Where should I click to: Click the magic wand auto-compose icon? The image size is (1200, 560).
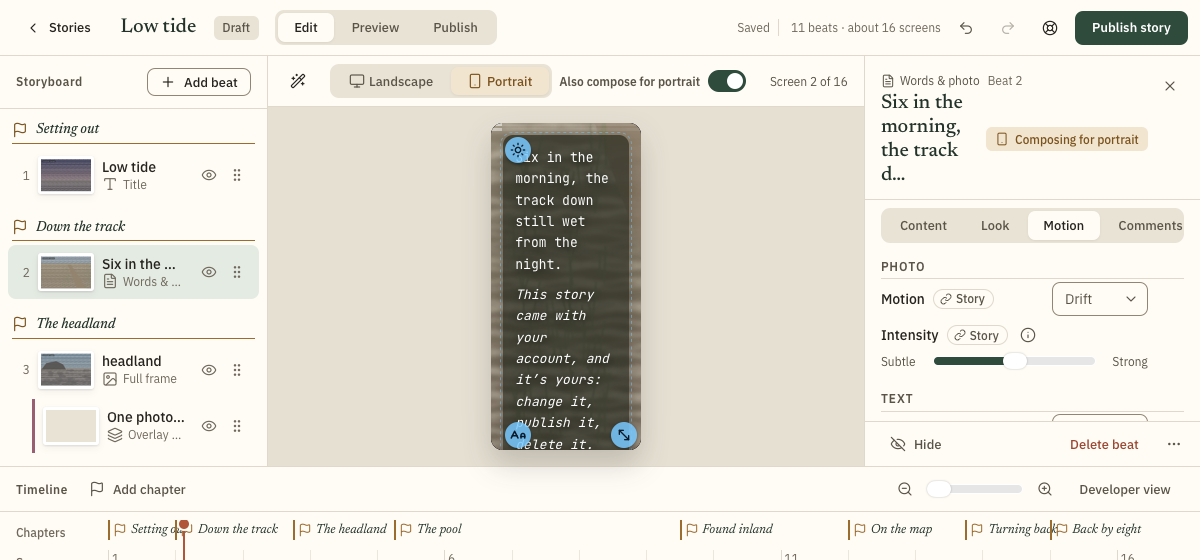(298, 81)
